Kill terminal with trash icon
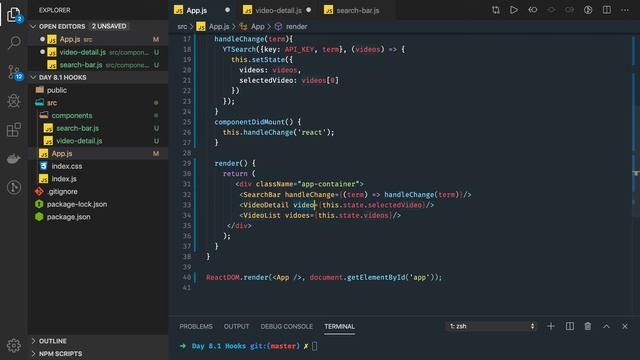This screenshot has width=640, height=360. click(x=588, y=326)
